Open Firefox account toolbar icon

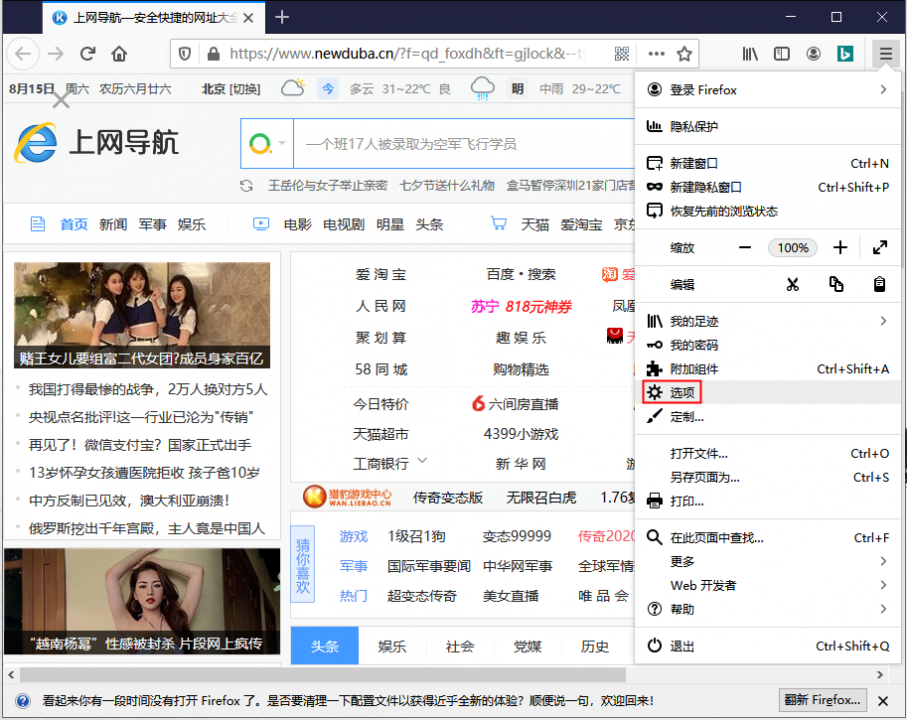[x=813, y=54]
